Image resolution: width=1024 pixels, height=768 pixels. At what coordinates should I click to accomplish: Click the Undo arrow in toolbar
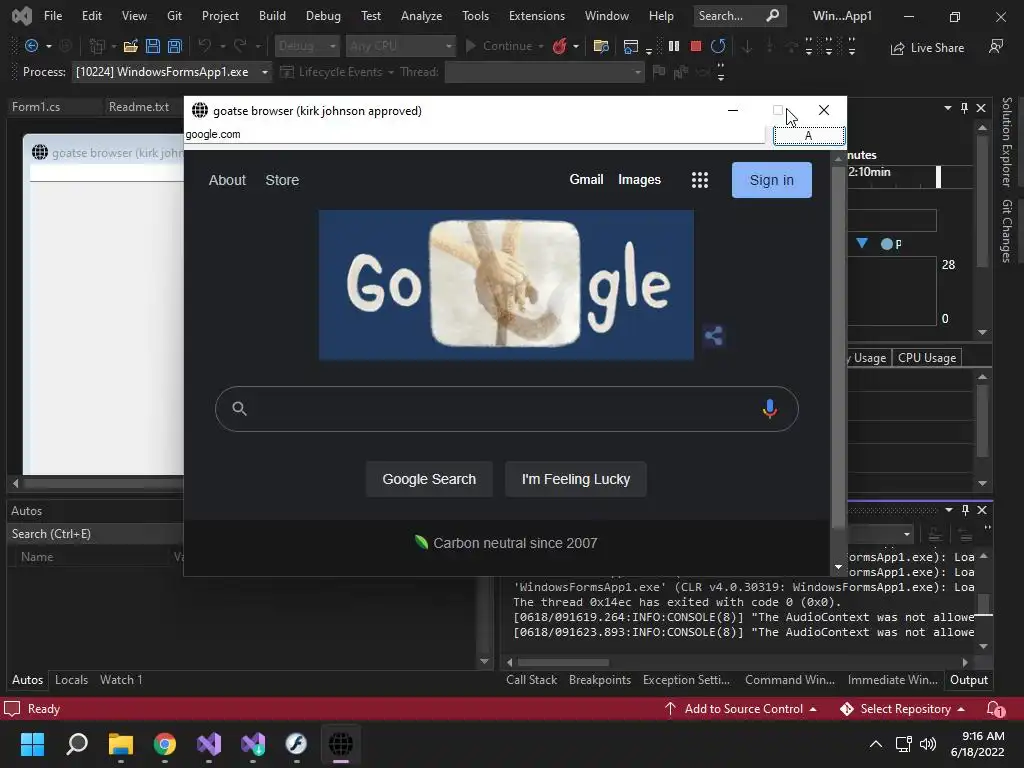point(204,46)
